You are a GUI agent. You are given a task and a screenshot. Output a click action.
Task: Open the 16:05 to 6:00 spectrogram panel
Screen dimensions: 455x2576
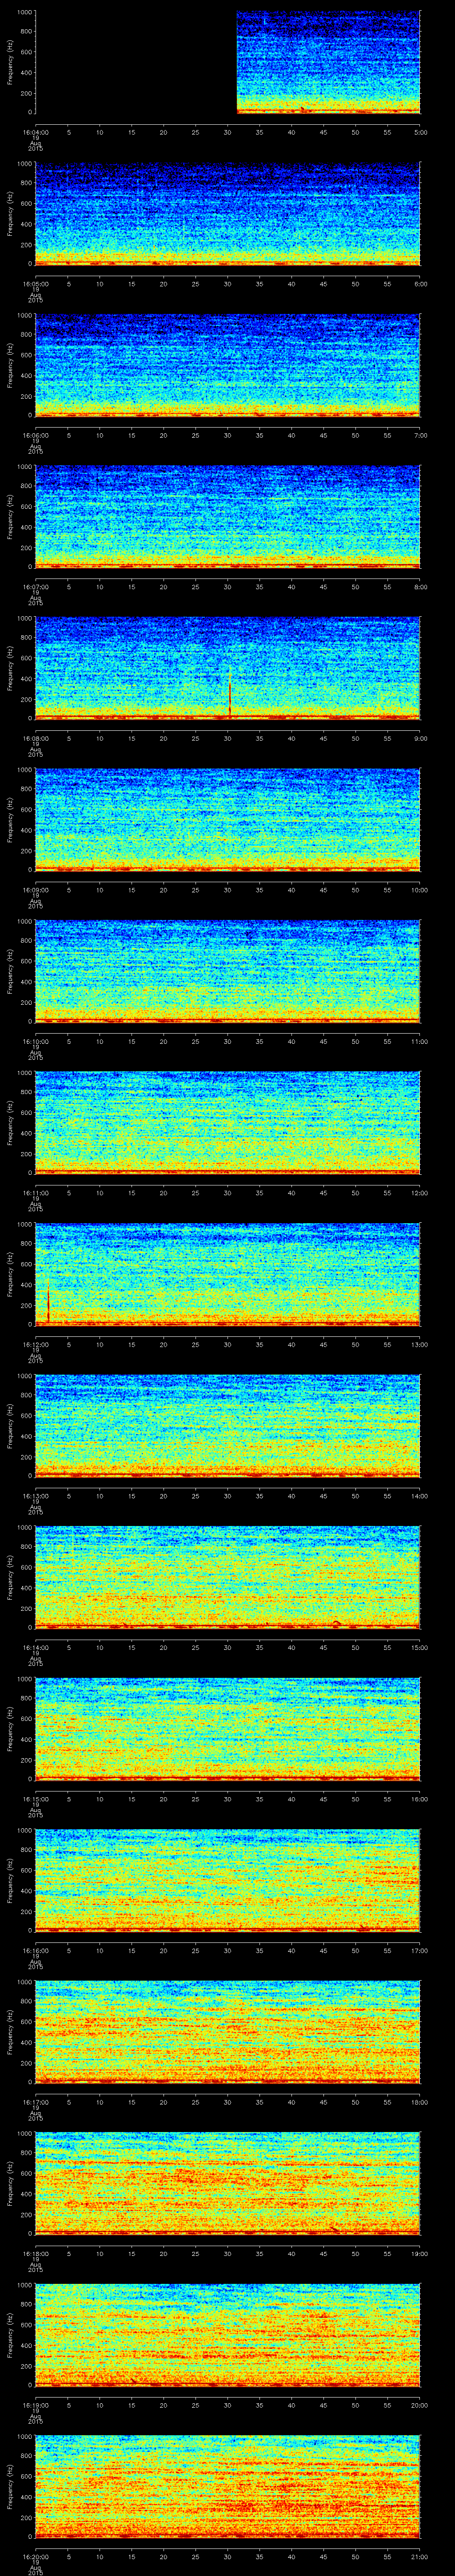tap(228, 214)
